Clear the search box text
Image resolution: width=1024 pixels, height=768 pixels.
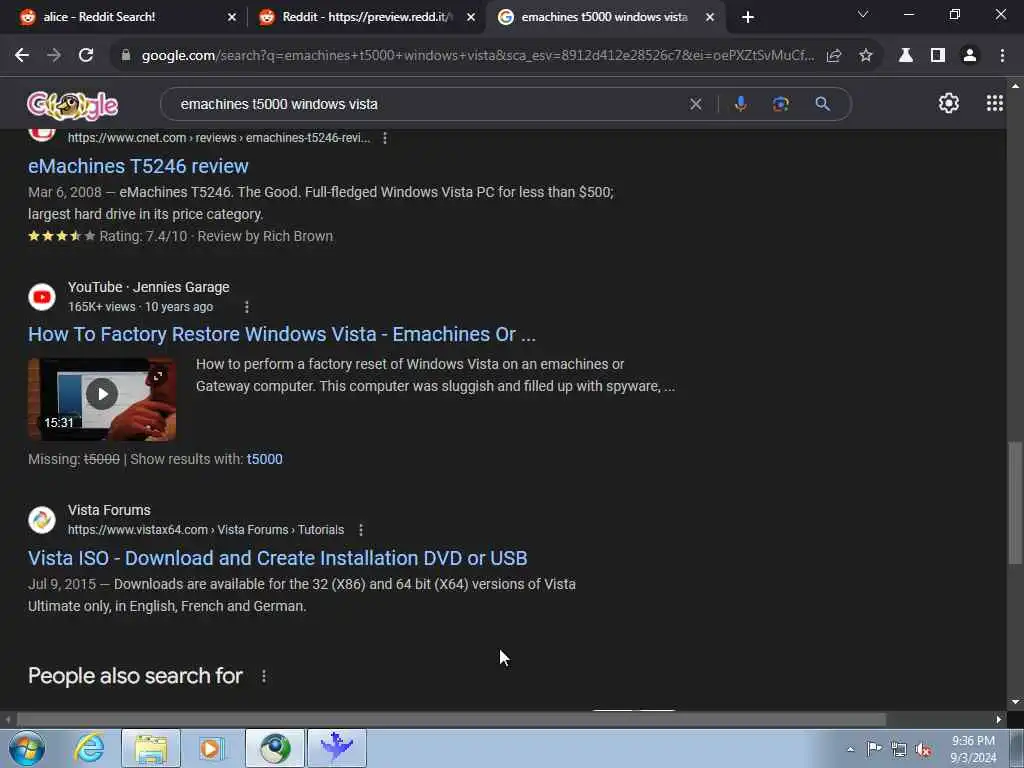(696, 104)
